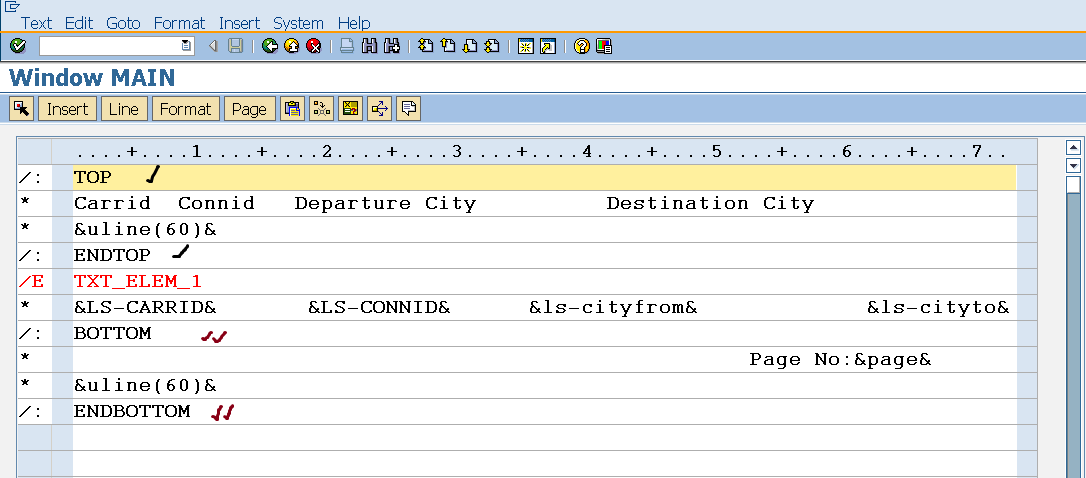Open the Edit menu
The width and height of the screenshot is (1086, 478).
pyautogui.click(x=79, y=23)
